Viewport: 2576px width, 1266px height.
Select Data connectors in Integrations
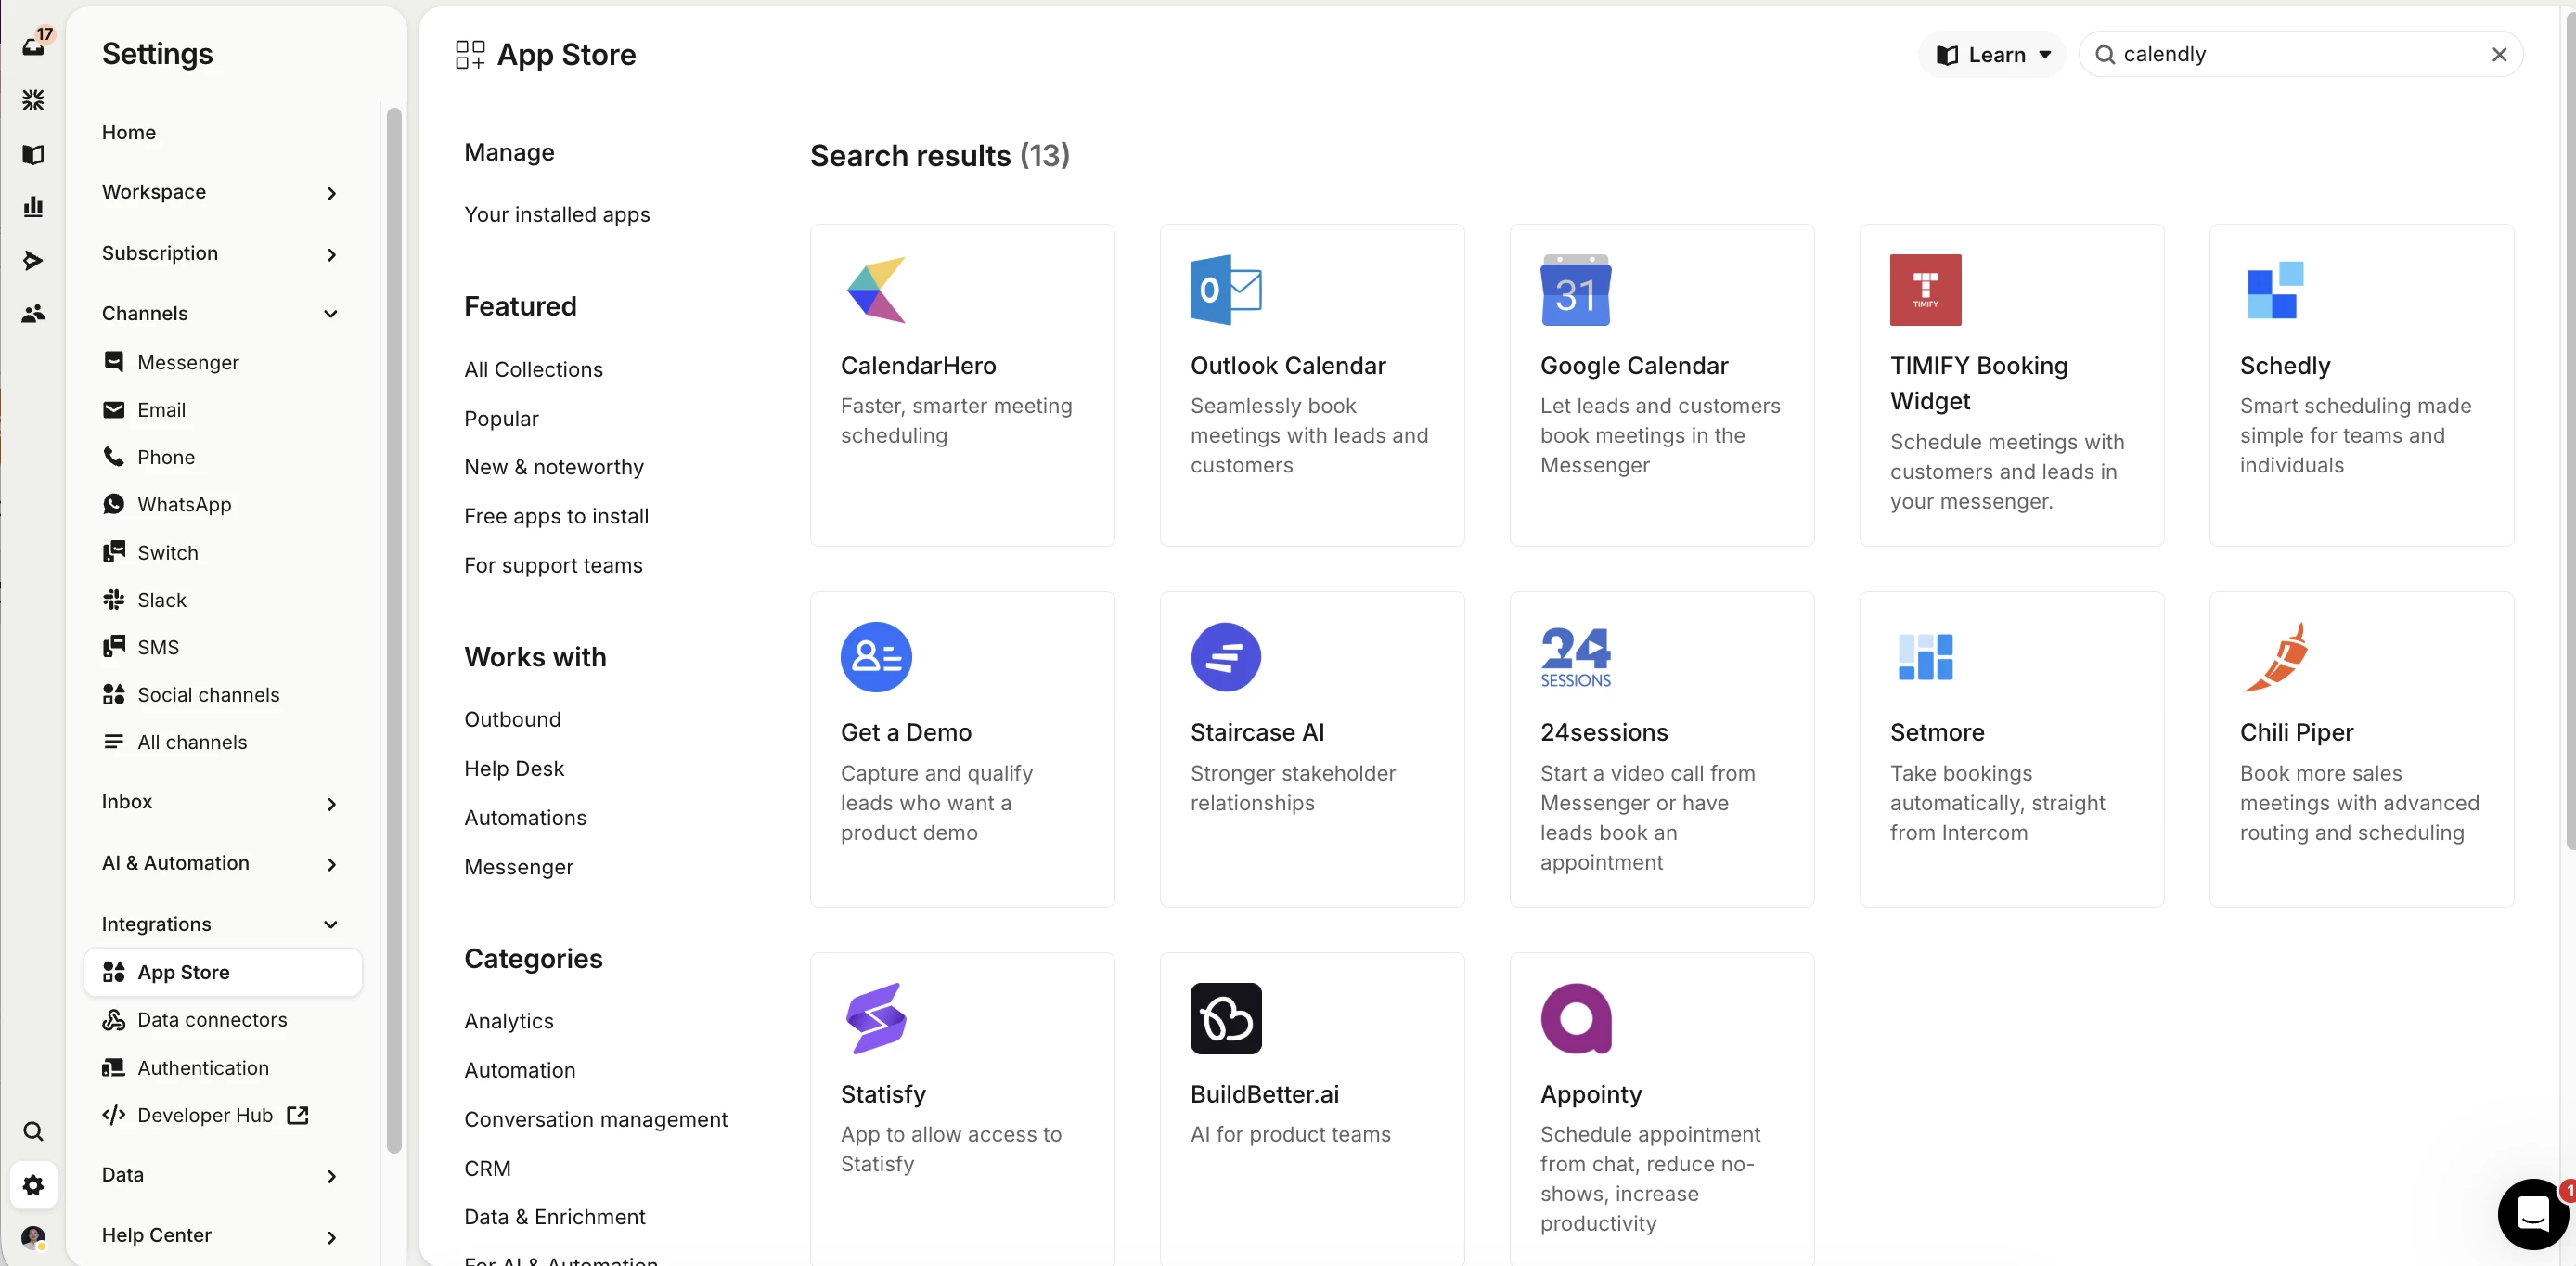[x=212, y=1019]
